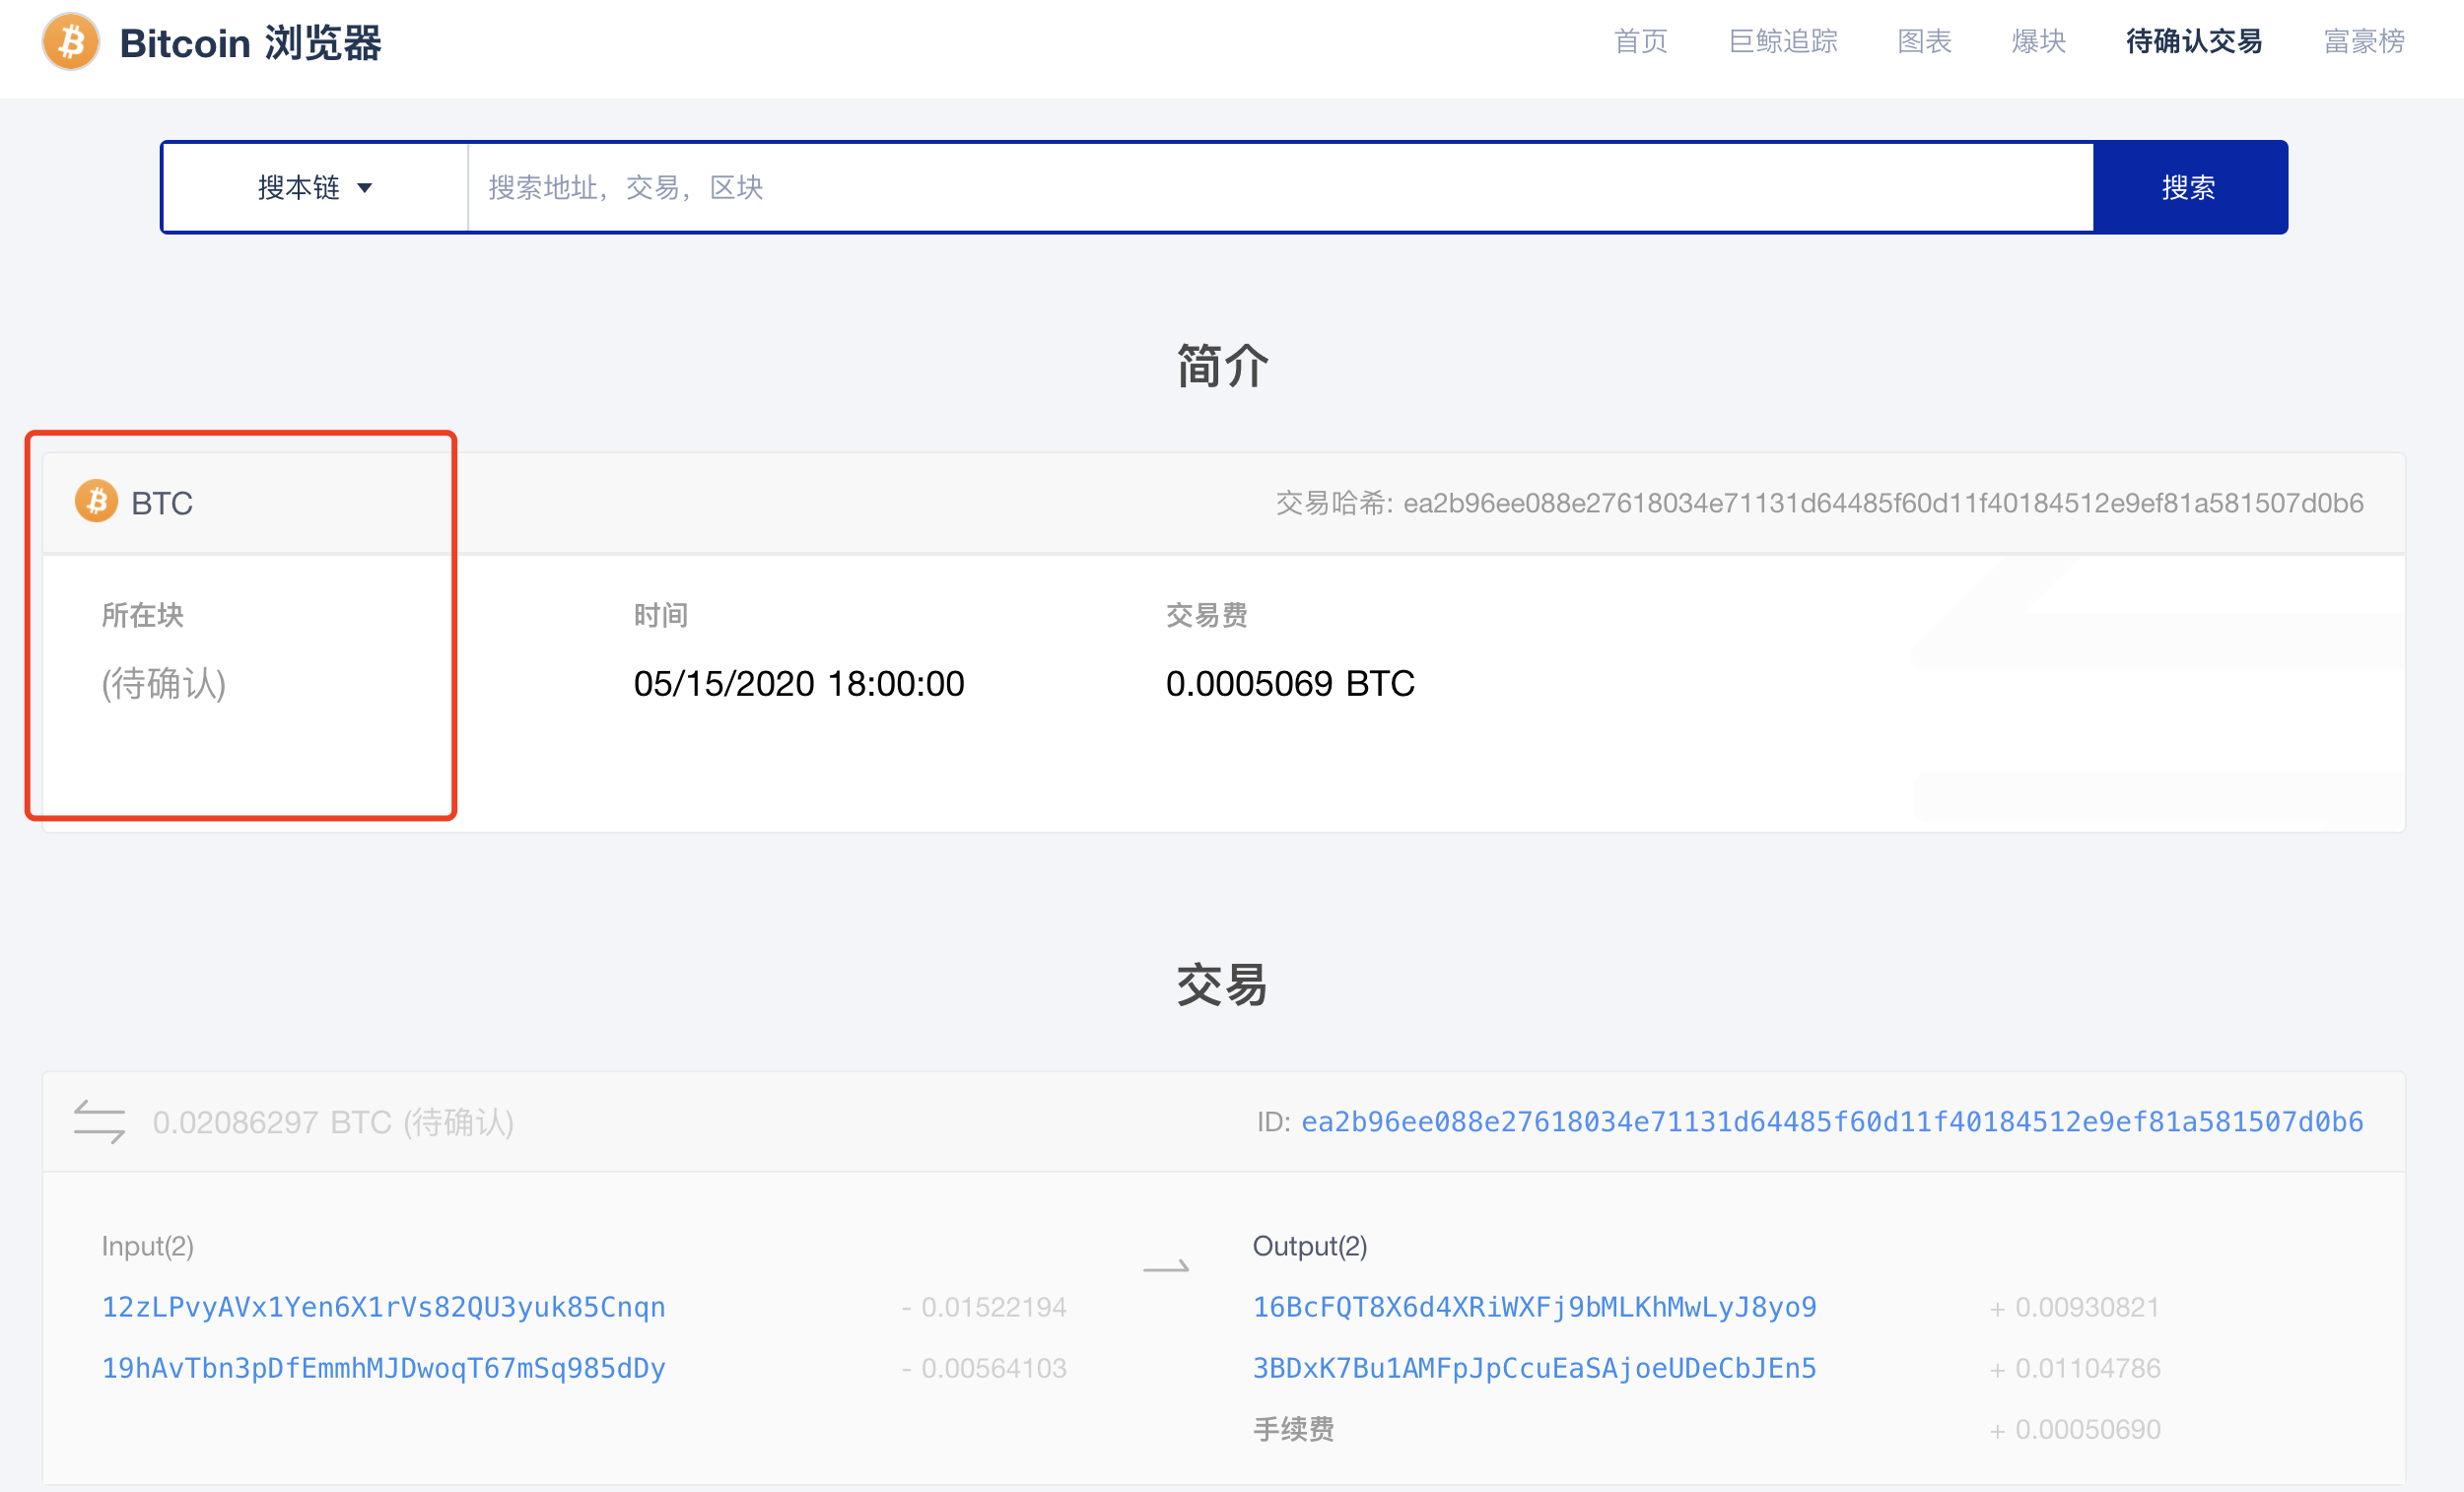Open the 巨鲸追踪 nav item
The image size is (2464, 1492).
1783,41
